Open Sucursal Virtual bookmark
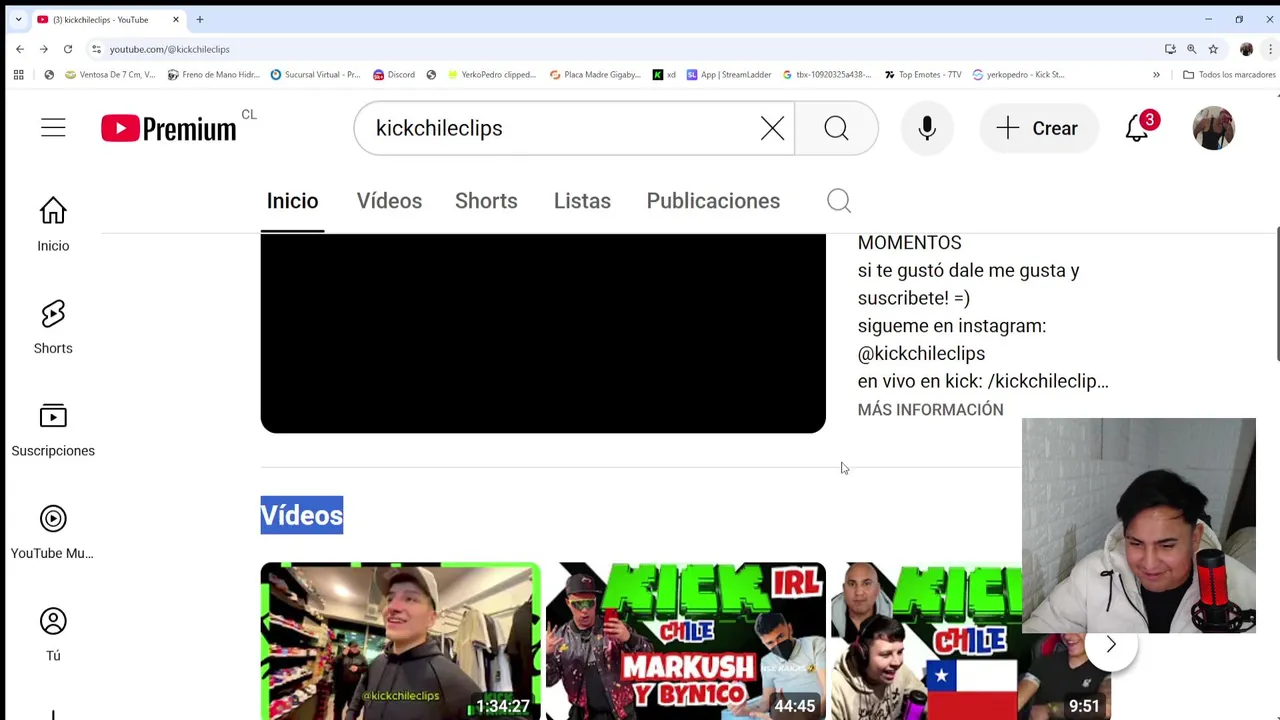1280x720 pixels. [315, 74]
